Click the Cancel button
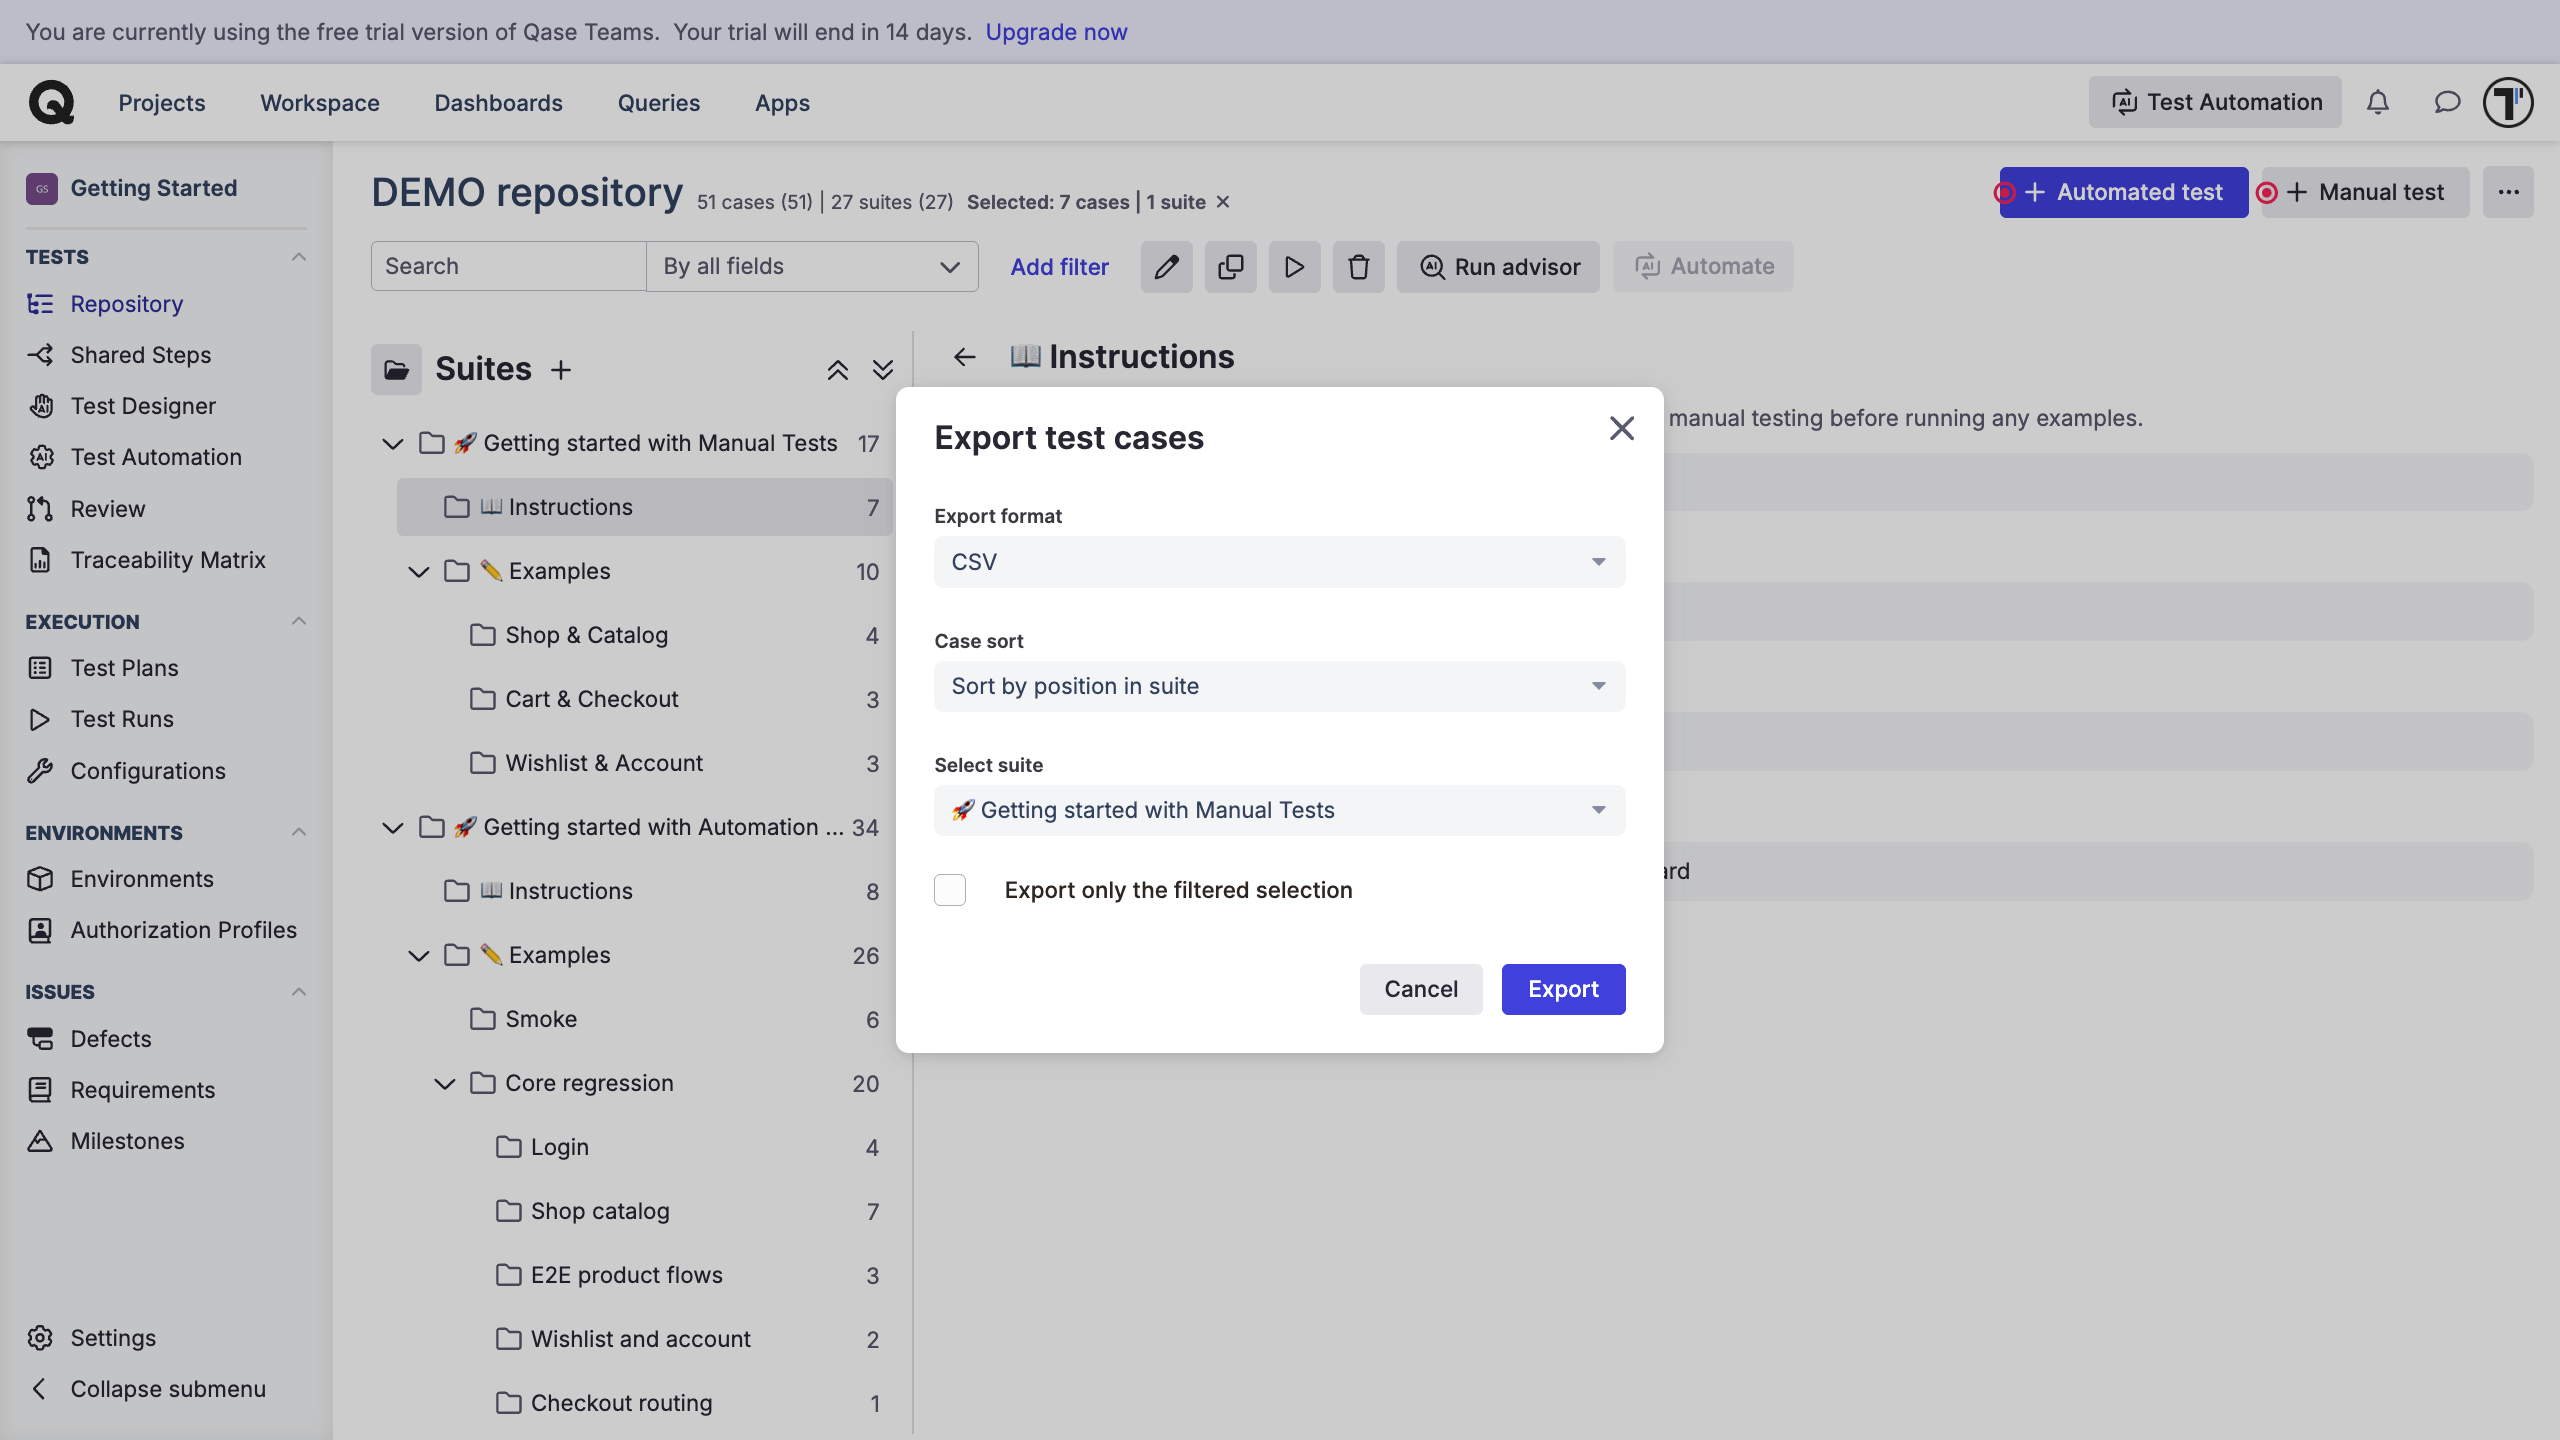This screenshot has height=1440, width=2560. click(1421, 989)
